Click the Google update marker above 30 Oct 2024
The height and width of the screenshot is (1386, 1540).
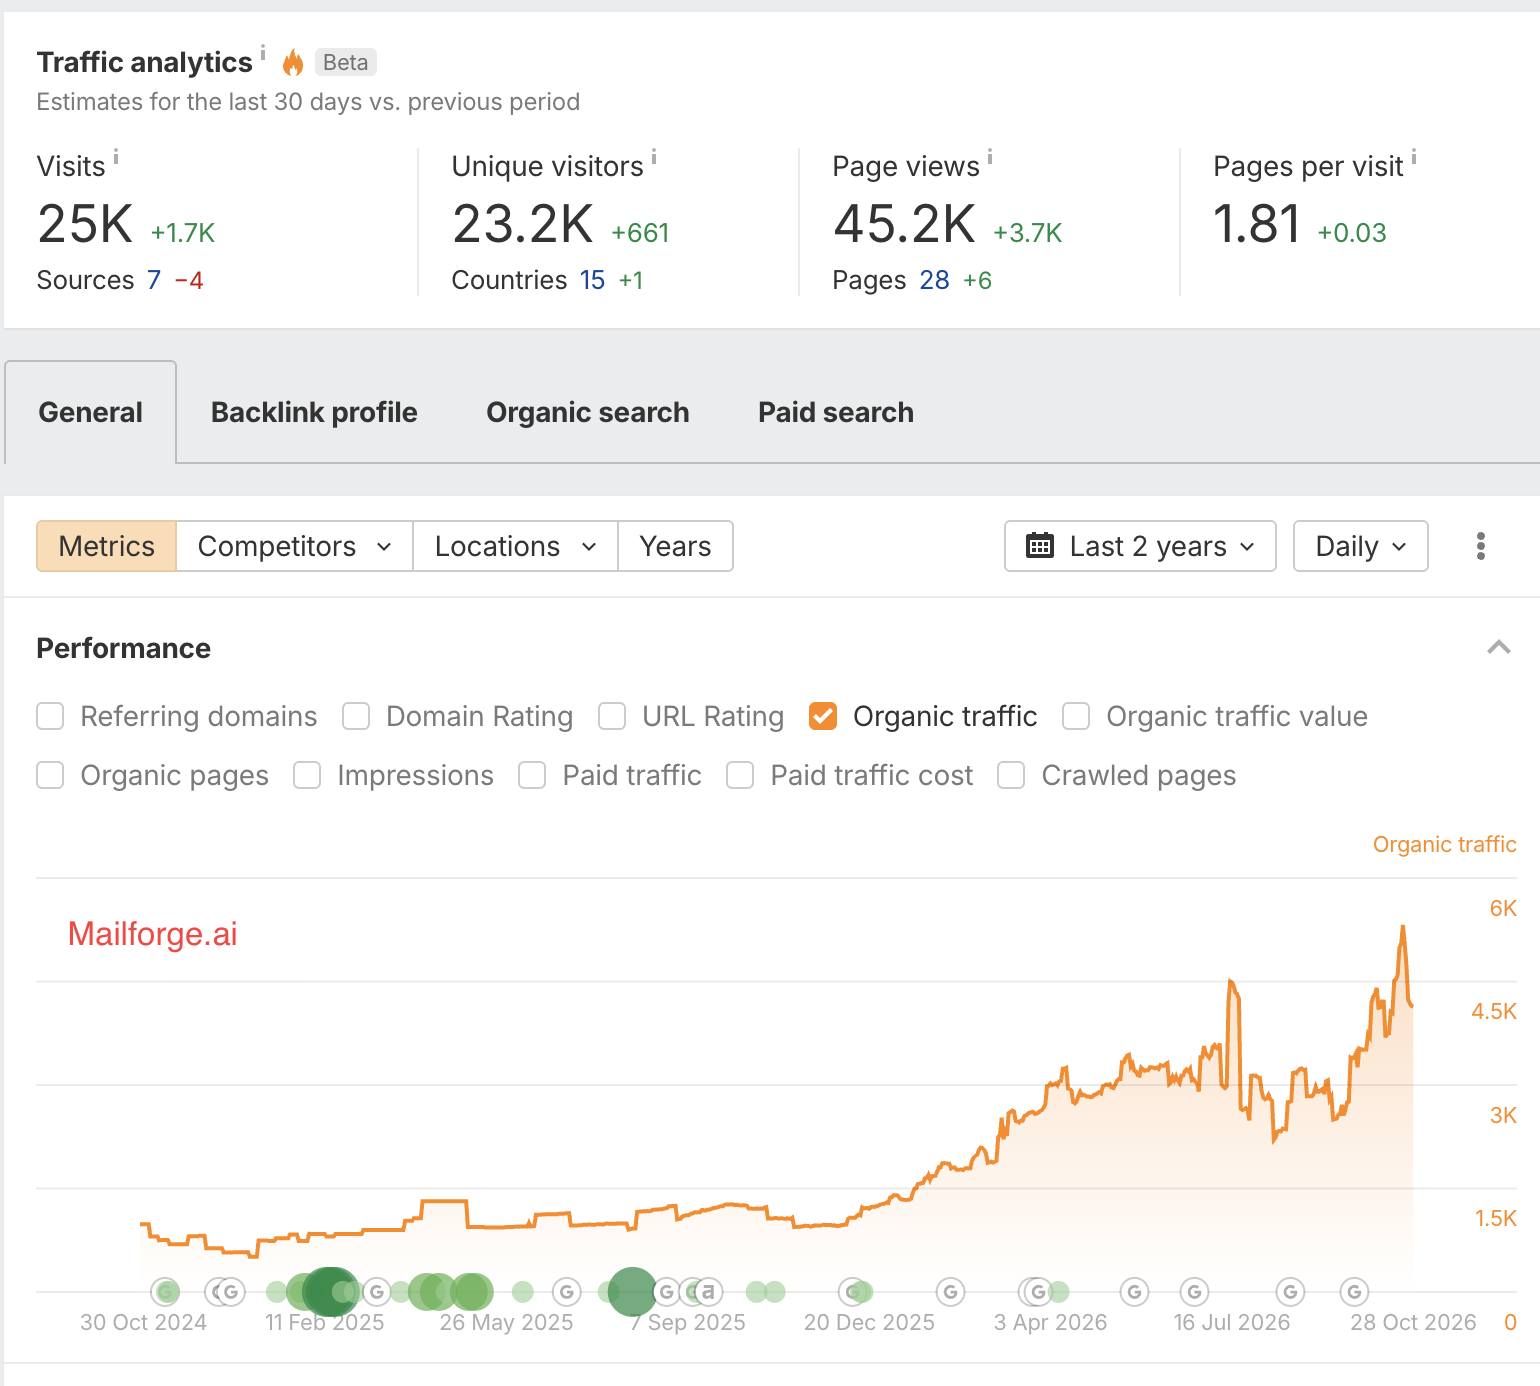point(166,1291)
